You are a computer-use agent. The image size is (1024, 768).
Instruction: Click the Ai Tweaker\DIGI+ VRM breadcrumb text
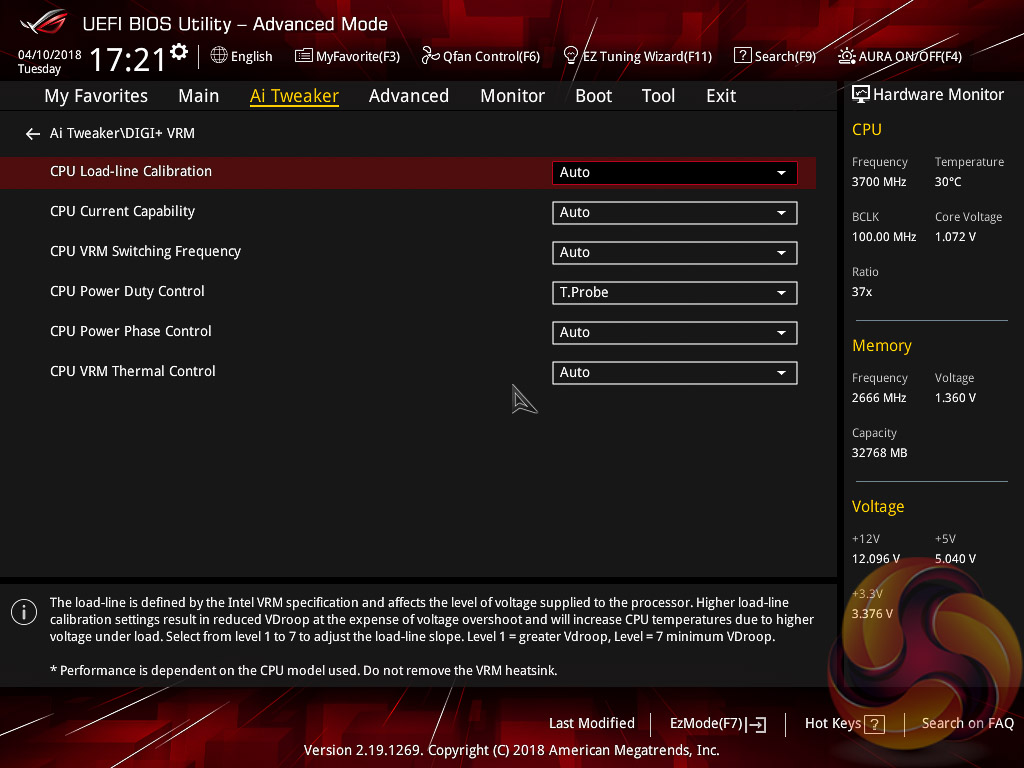pos(122,133)
